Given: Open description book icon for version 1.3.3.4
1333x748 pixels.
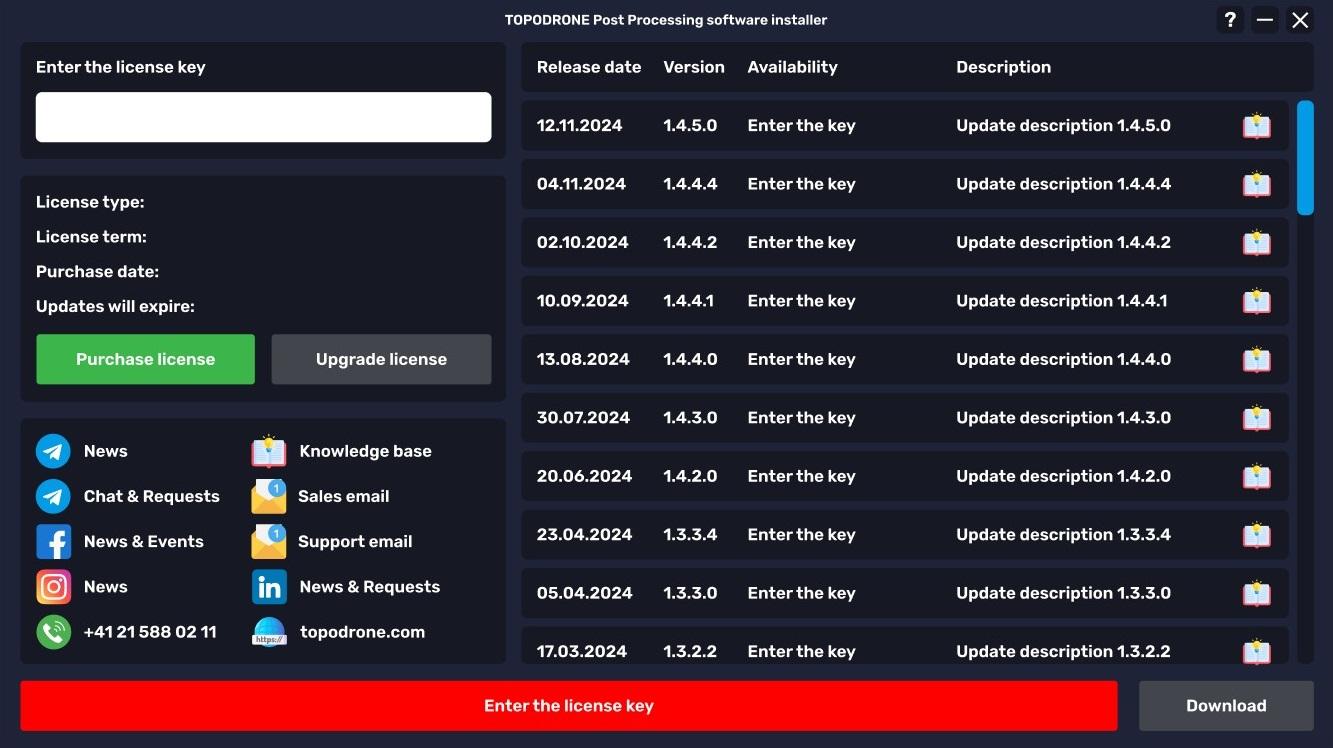Looking at the screenshot, I should [1256, 535].
